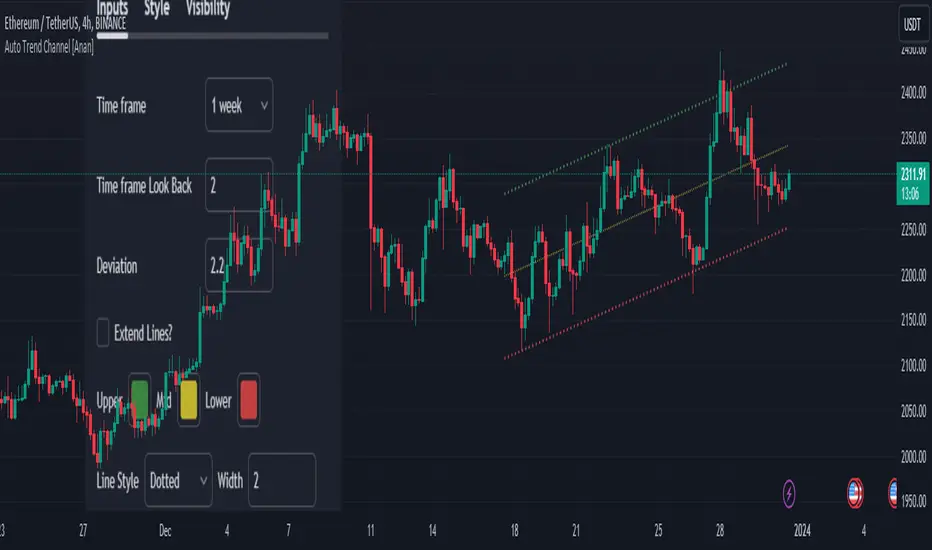This screenshot has width=932, height=550.
Task: Click the US flag economic event icon
Action: (x=855, y=492)
